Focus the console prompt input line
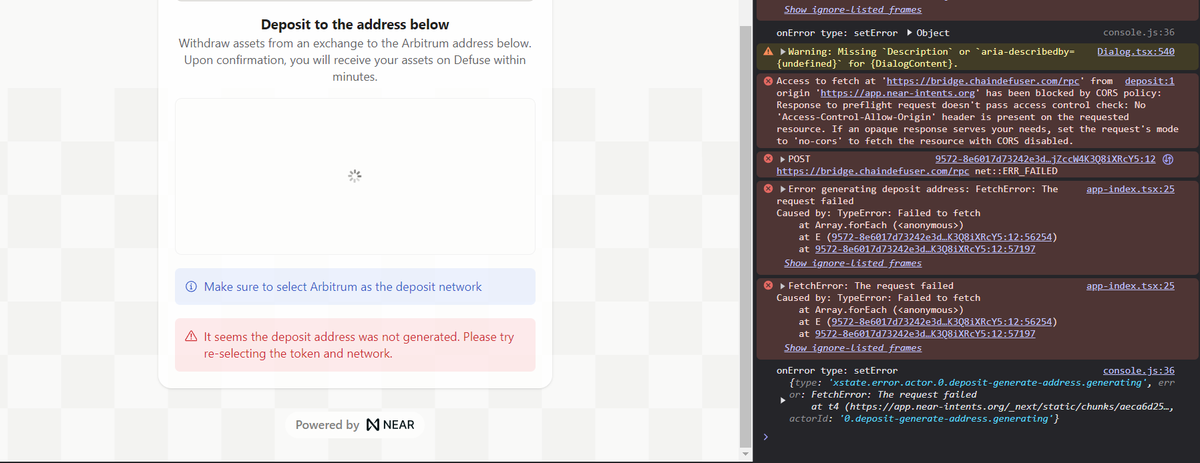 pyautogui.click(x=985, y=437)
